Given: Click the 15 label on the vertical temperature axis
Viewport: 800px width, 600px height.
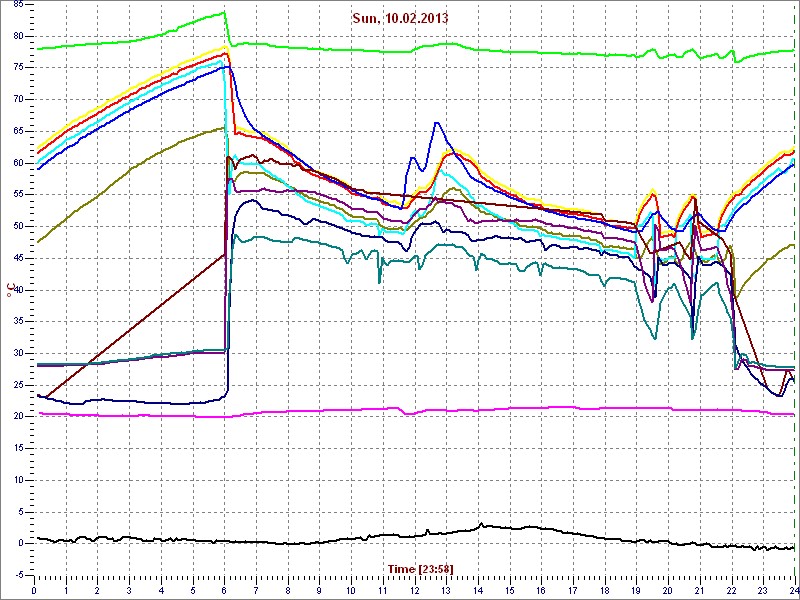Looking at the screenshot, I should (x=17, y=448).
